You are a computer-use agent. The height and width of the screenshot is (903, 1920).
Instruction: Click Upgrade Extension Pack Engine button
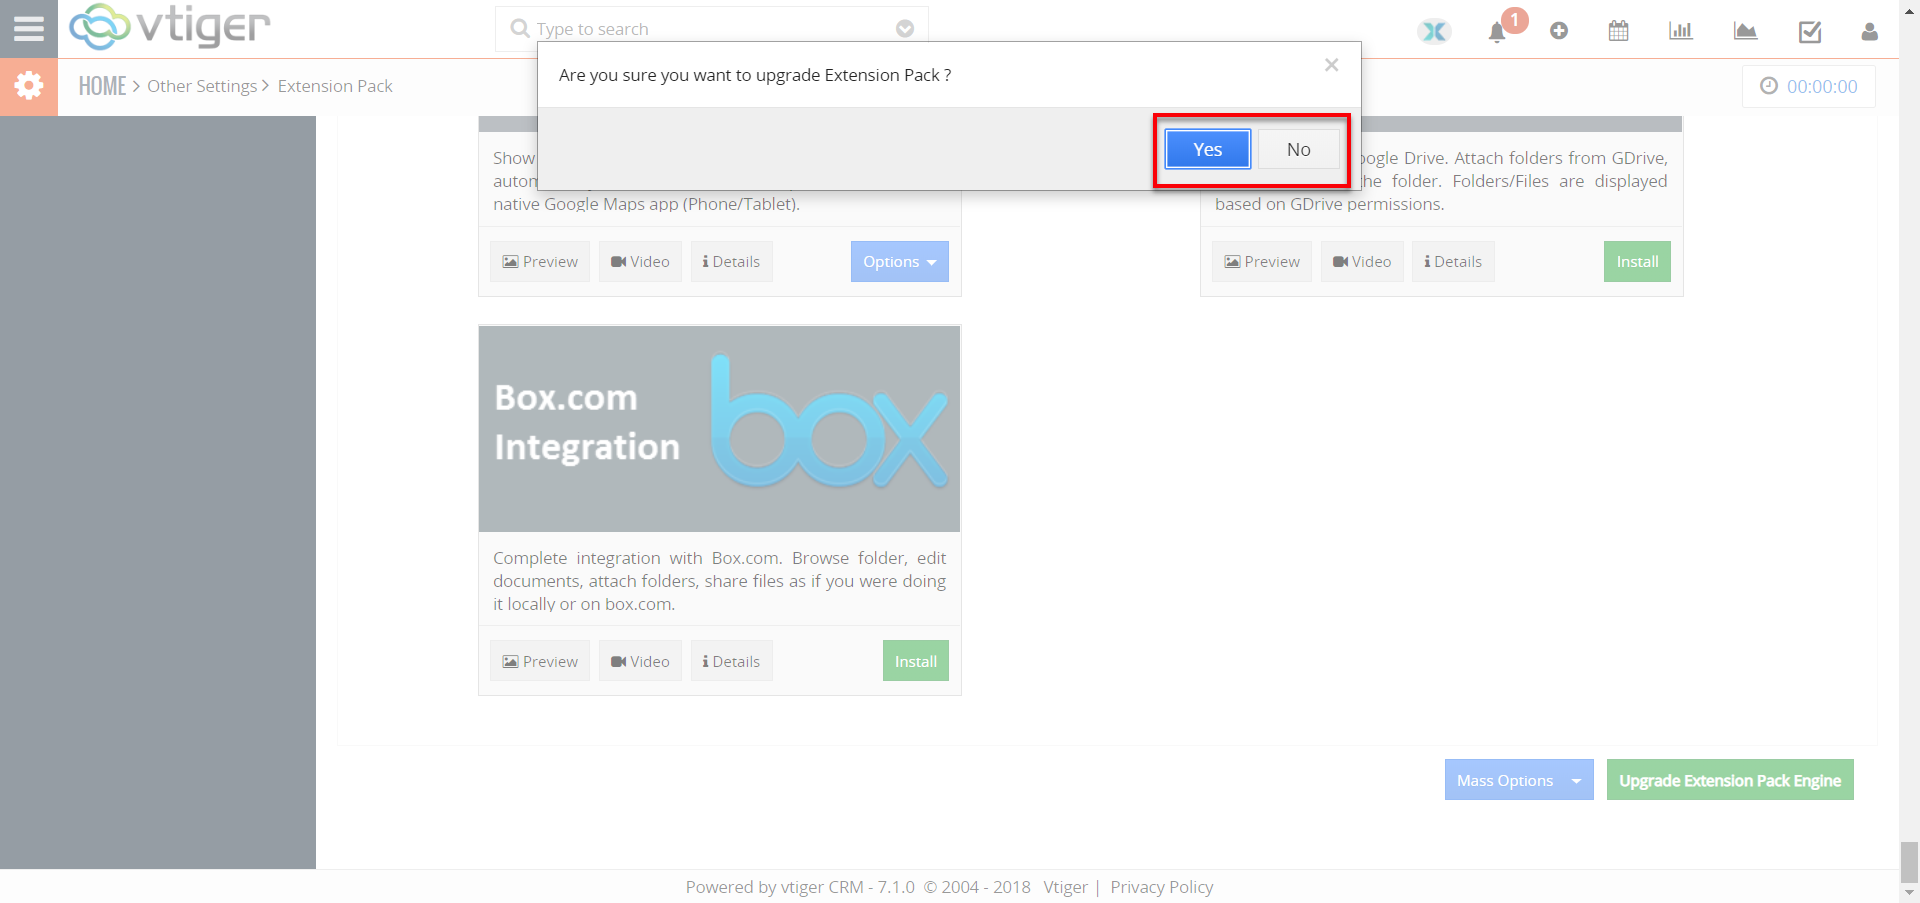(1730, 780)
